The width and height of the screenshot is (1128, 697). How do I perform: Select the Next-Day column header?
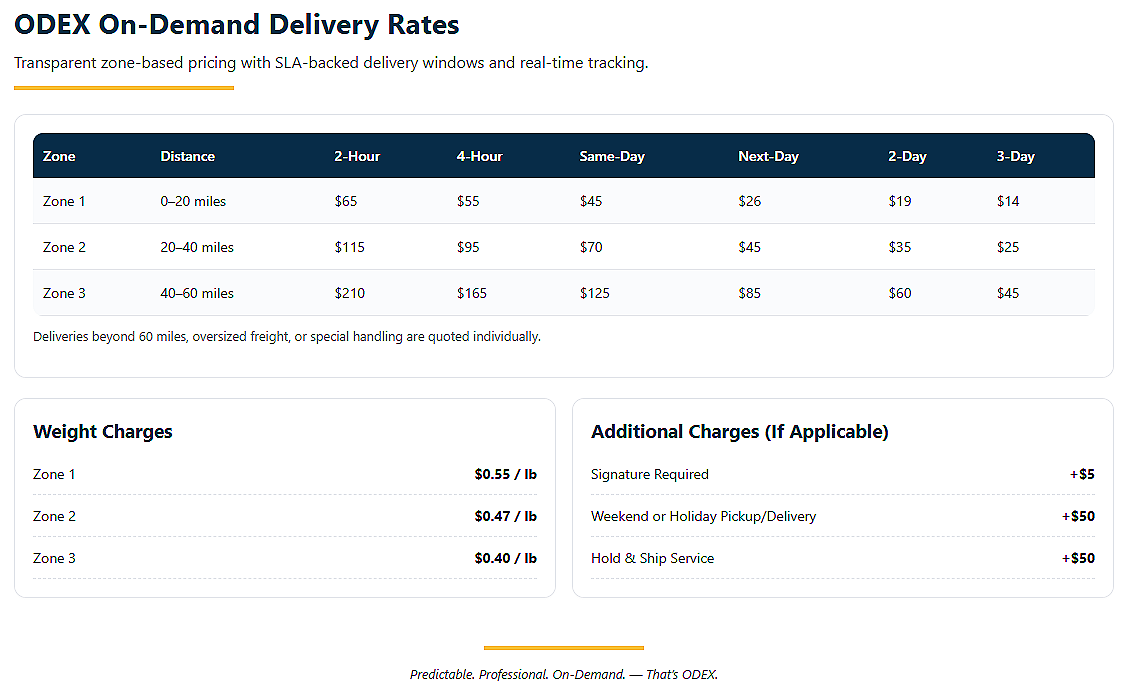(x=768, y=156)
